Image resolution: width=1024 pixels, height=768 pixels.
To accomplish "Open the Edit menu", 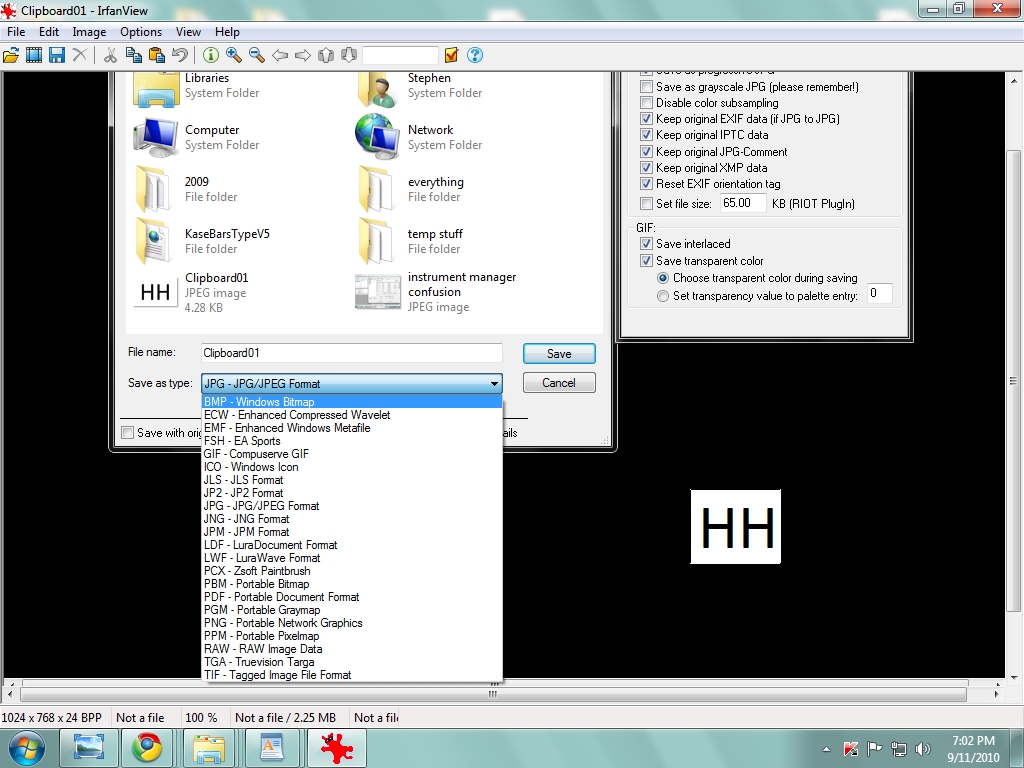I will click(x=49, y=32).
